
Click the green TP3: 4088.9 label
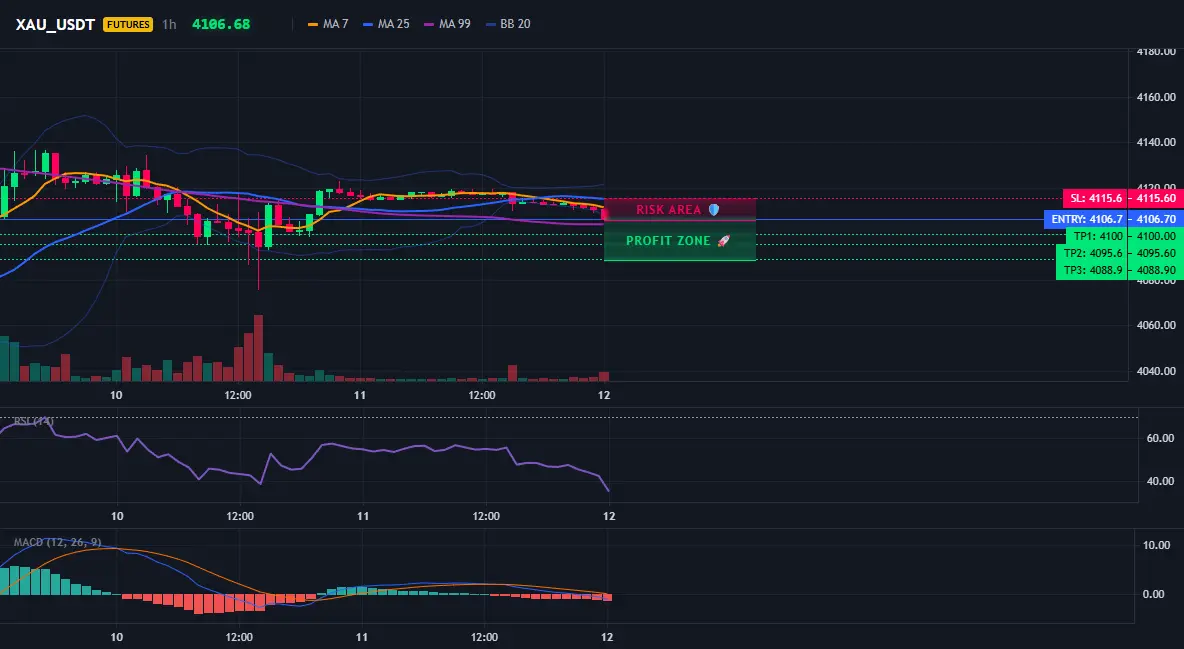point(1092,270)
